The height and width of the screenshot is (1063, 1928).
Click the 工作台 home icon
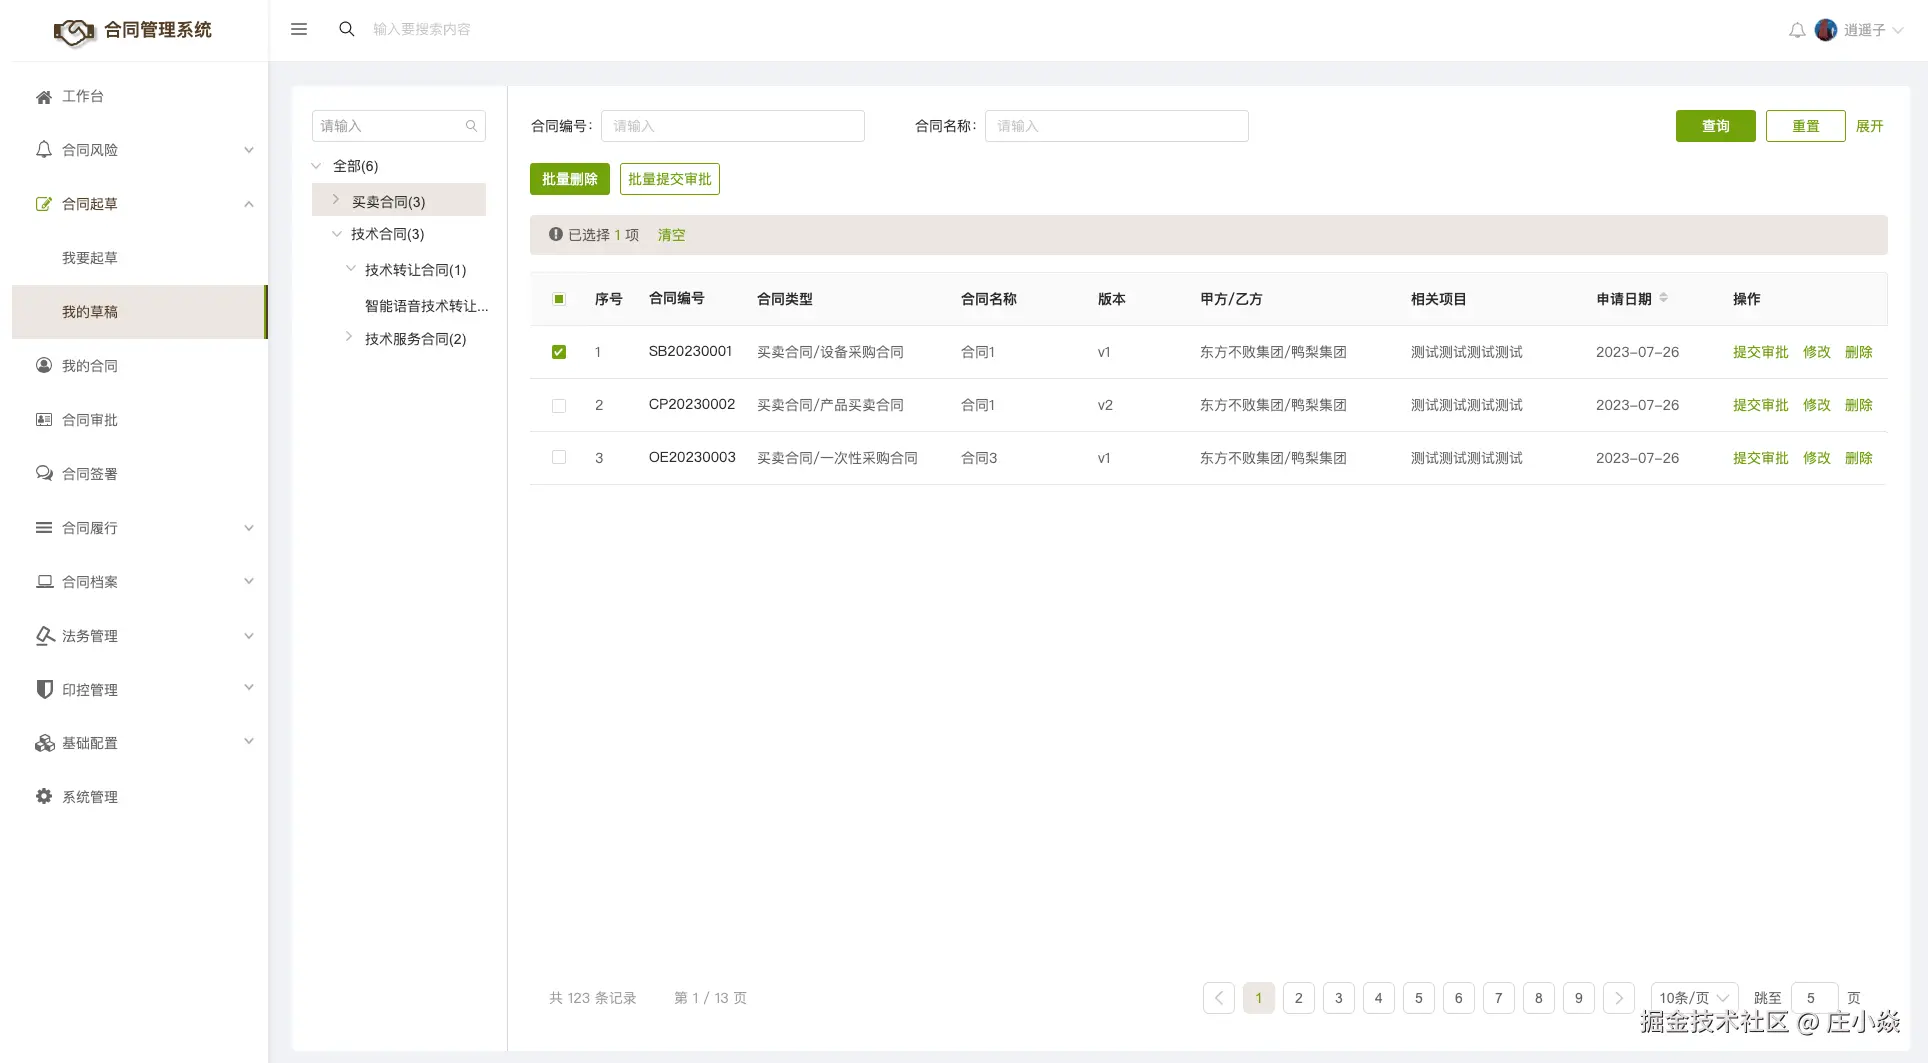pos(44,97)
